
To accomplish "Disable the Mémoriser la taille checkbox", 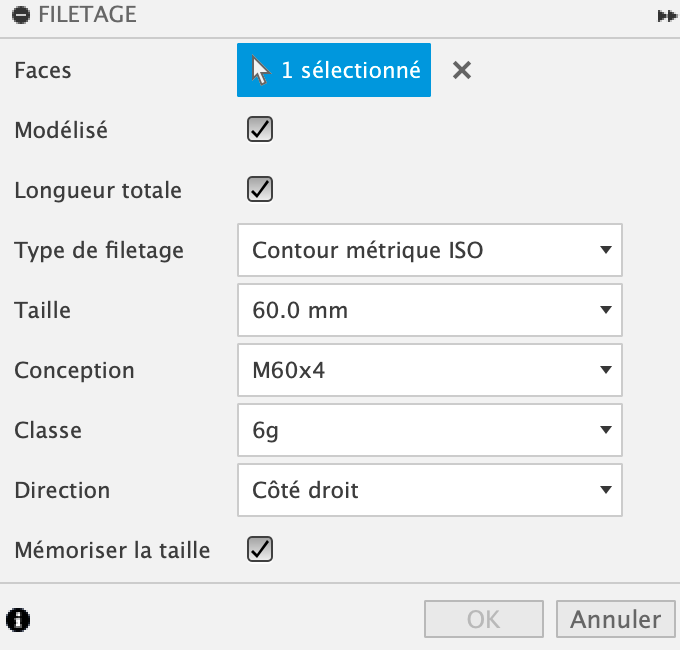I will coord(260,549).
